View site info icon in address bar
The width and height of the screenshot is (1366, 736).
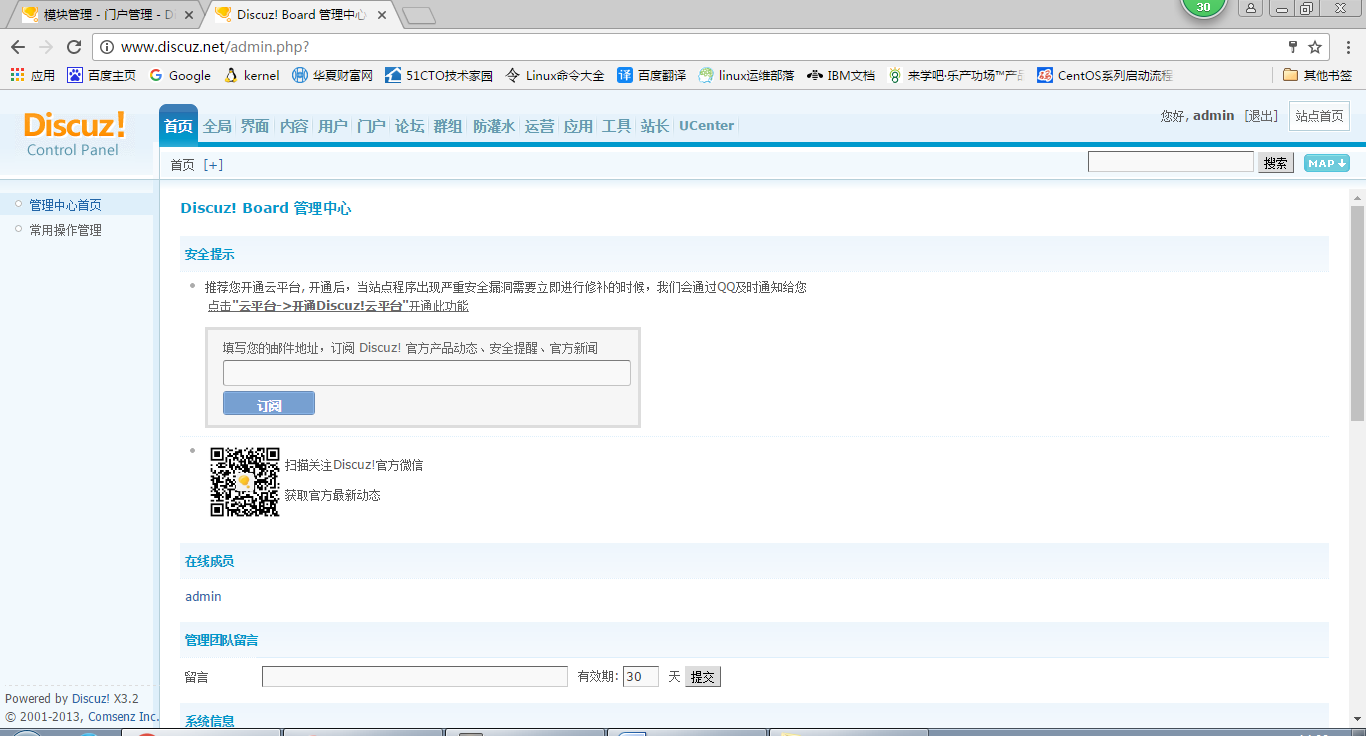pyautogui.click(x=108, y=47)
